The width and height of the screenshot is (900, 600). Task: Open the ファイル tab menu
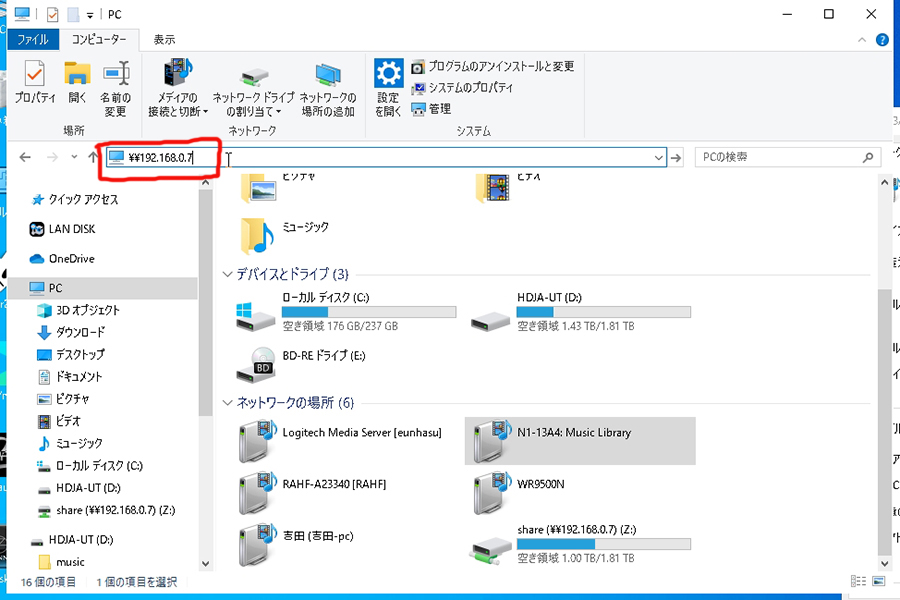point(35,40)
